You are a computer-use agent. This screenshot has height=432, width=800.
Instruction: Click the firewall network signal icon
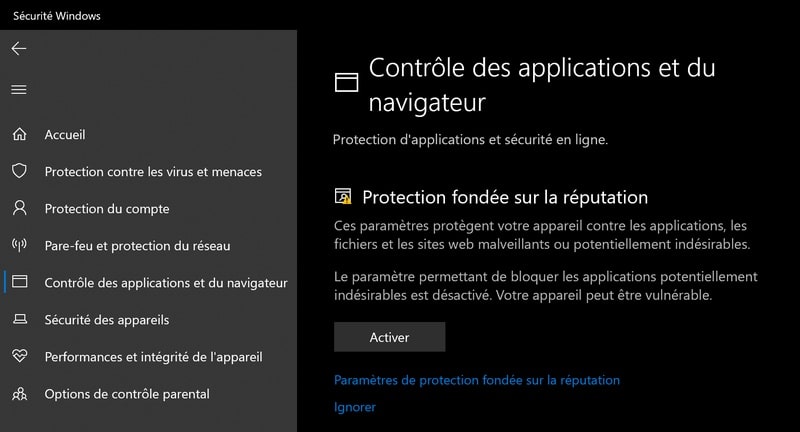click(x=19, y=245)
